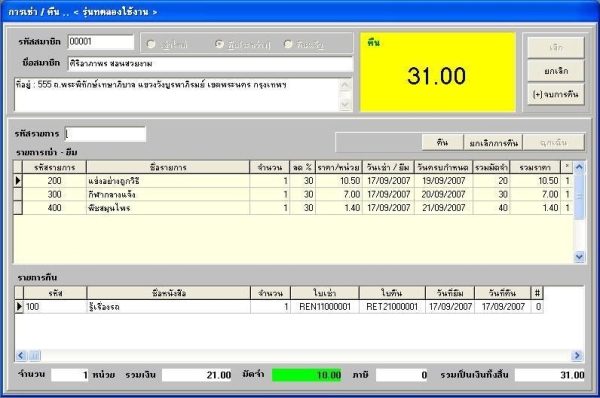Click the greyed-out ฉุกเฉิน button
This screenshot has height=398, width=600.
click(554, 142)
